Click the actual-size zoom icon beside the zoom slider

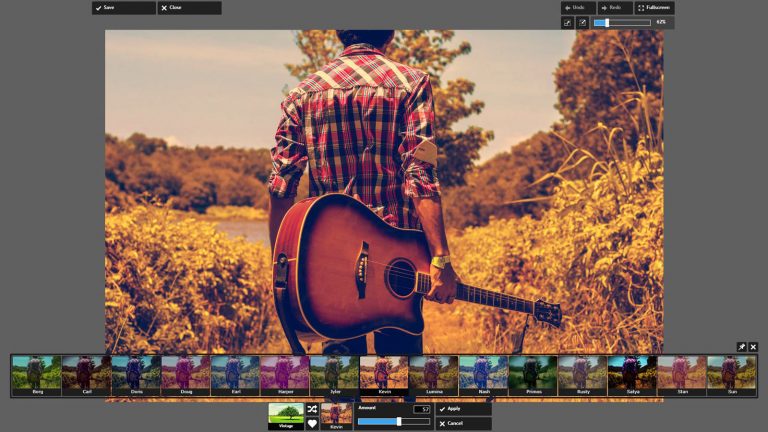click(x=582, y=23)
